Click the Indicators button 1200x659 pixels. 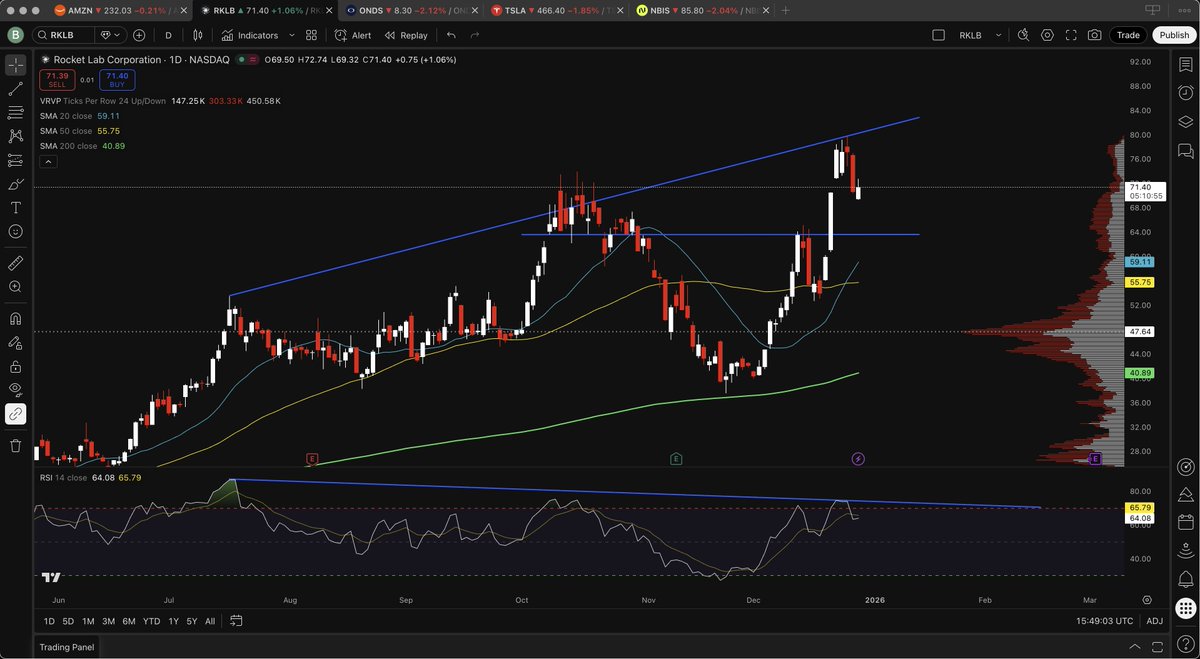250,35
